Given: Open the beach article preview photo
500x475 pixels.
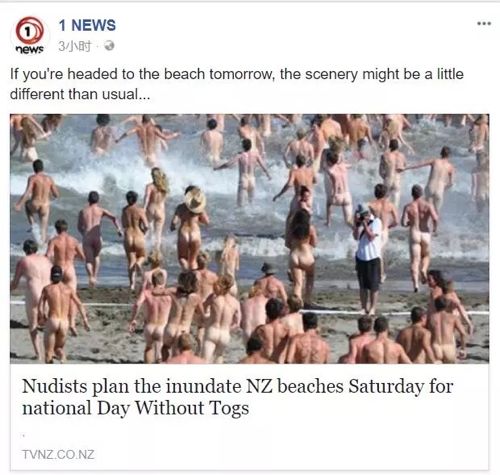Looking at the screenshot, I should coord(250,238).
